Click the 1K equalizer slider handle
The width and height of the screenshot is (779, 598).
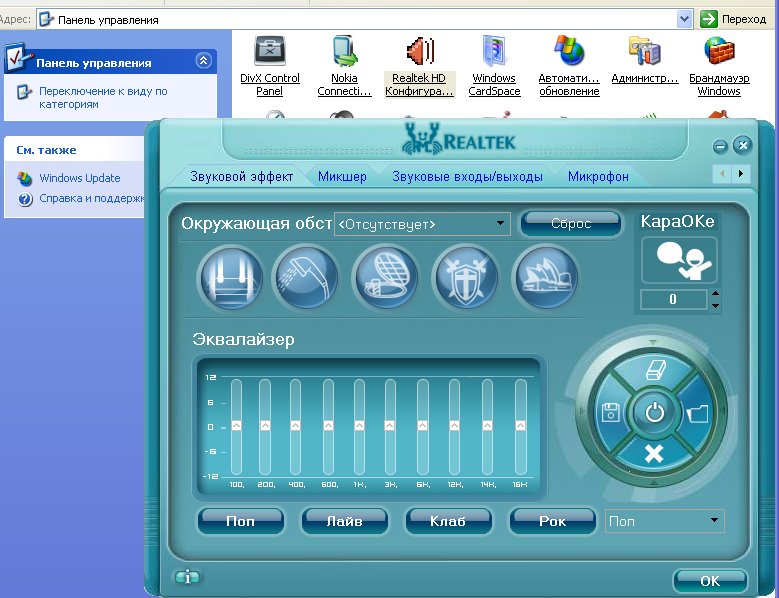click(x=359, y=426)
